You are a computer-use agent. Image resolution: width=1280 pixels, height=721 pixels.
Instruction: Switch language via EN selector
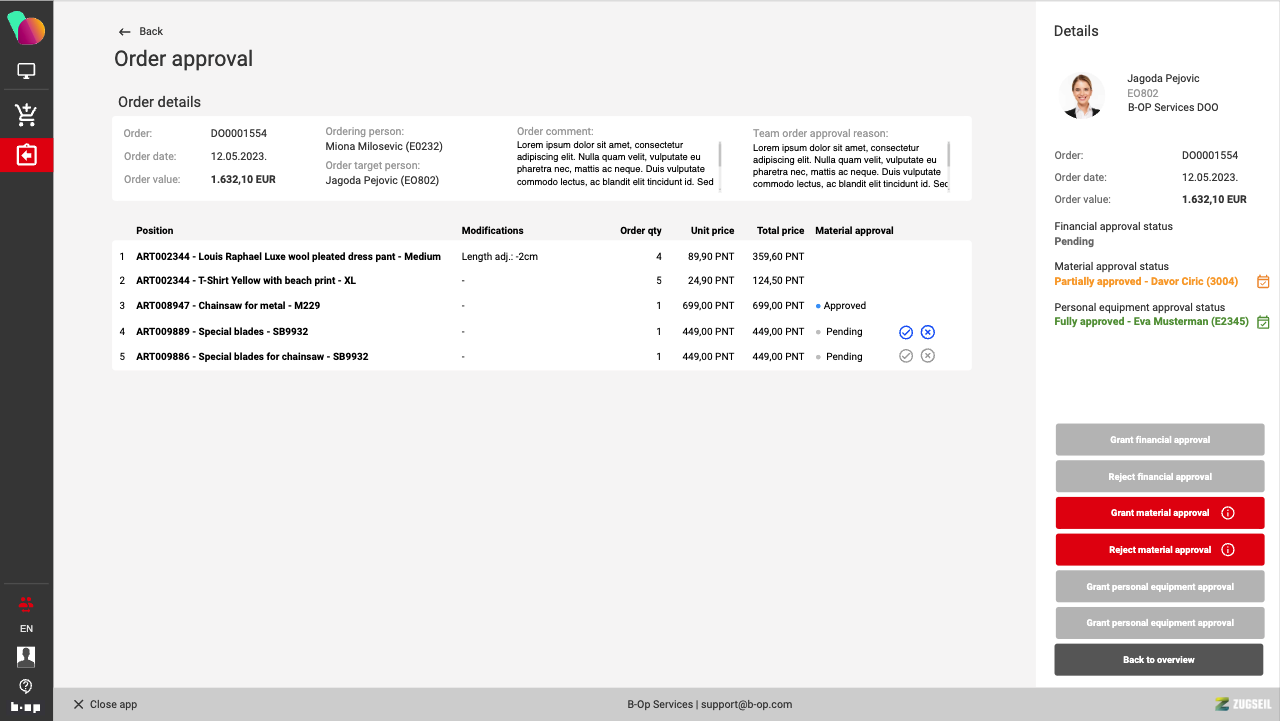click(x=26, y=629)
